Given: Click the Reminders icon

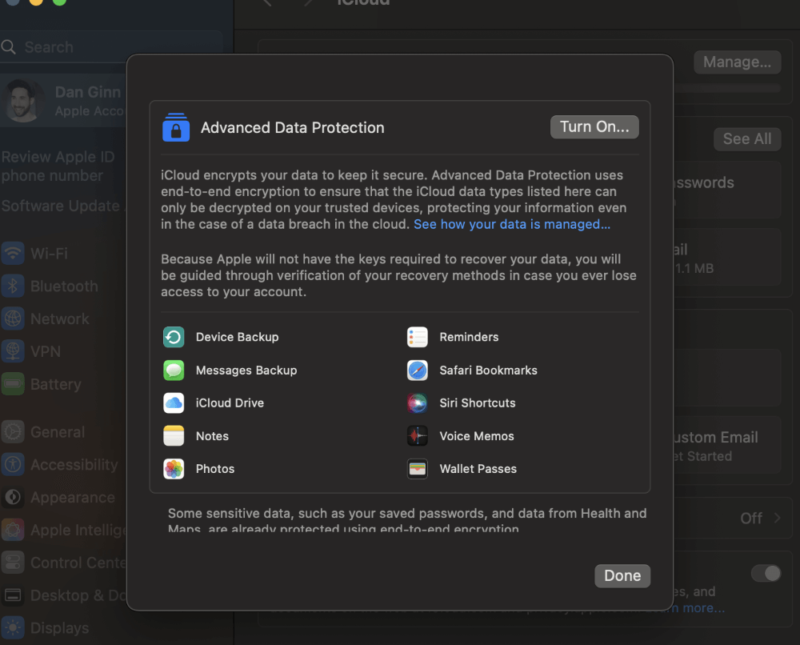Looking at the screenshot, I should click(417, 337).
